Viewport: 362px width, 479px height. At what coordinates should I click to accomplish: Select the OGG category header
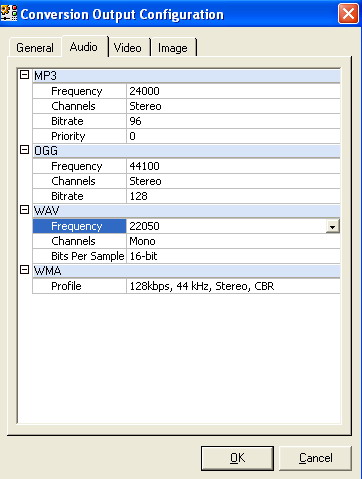186,151
